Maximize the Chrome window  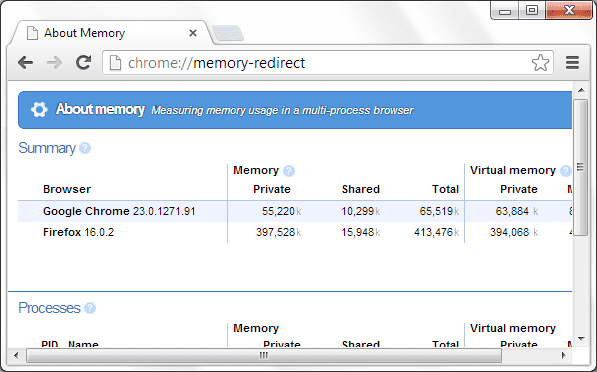[x=532, y=11]
